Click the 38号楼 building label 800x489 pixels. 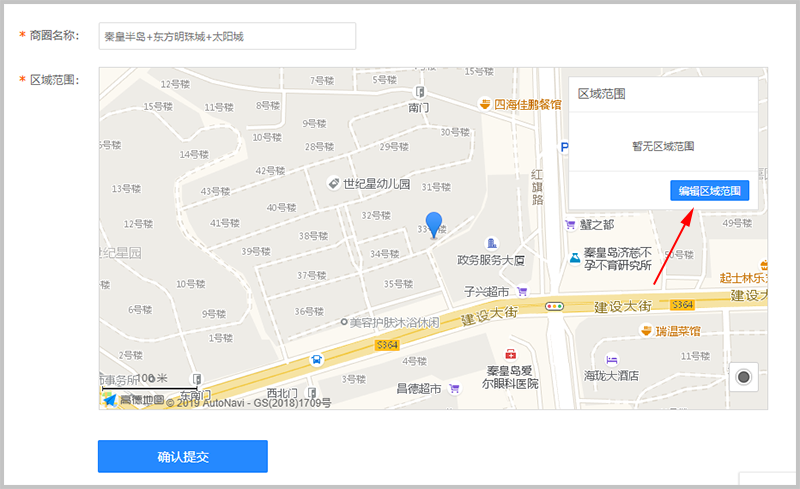pyautogui.click(x=313, y=236)
